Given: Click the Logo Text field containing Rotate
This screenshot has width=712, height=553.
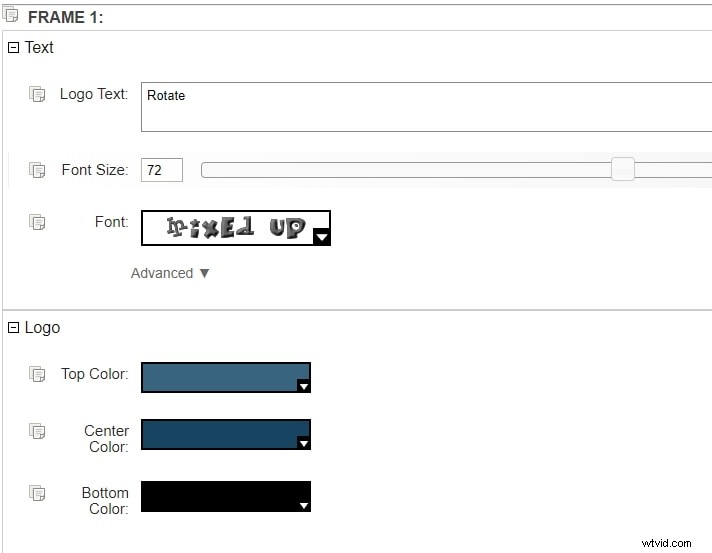Looking at the screenshot, I should coord(426,107).
